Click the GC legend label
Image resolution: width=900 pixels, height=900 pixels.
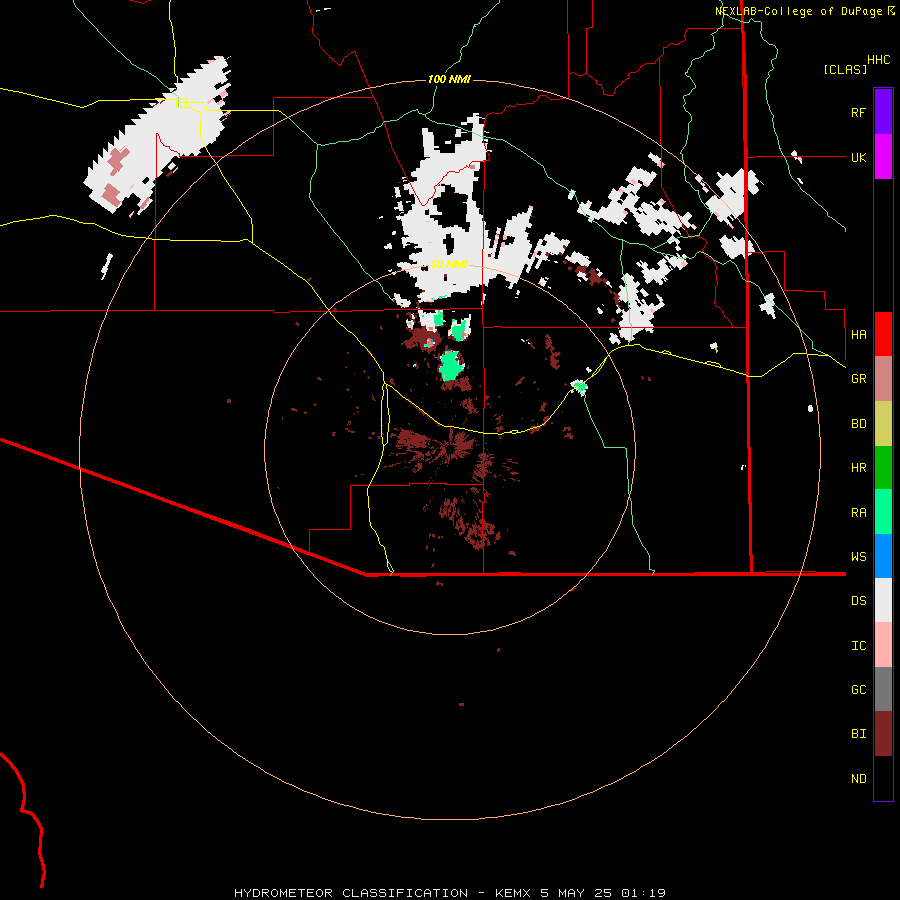858,690
